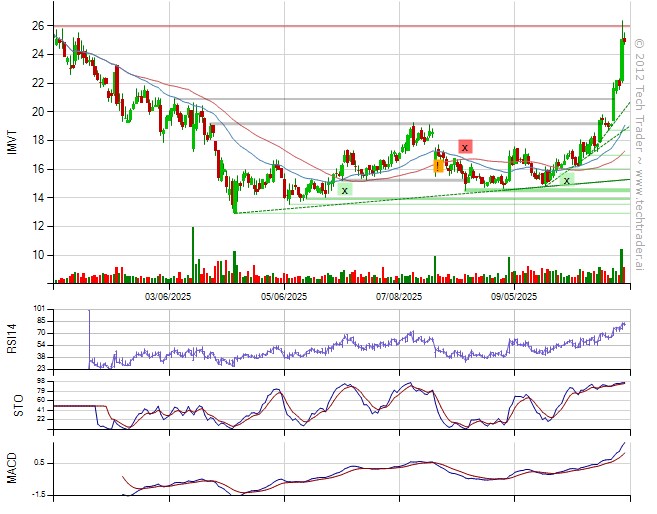Click the latest candlestick at the price peak

tap(623, 40)
